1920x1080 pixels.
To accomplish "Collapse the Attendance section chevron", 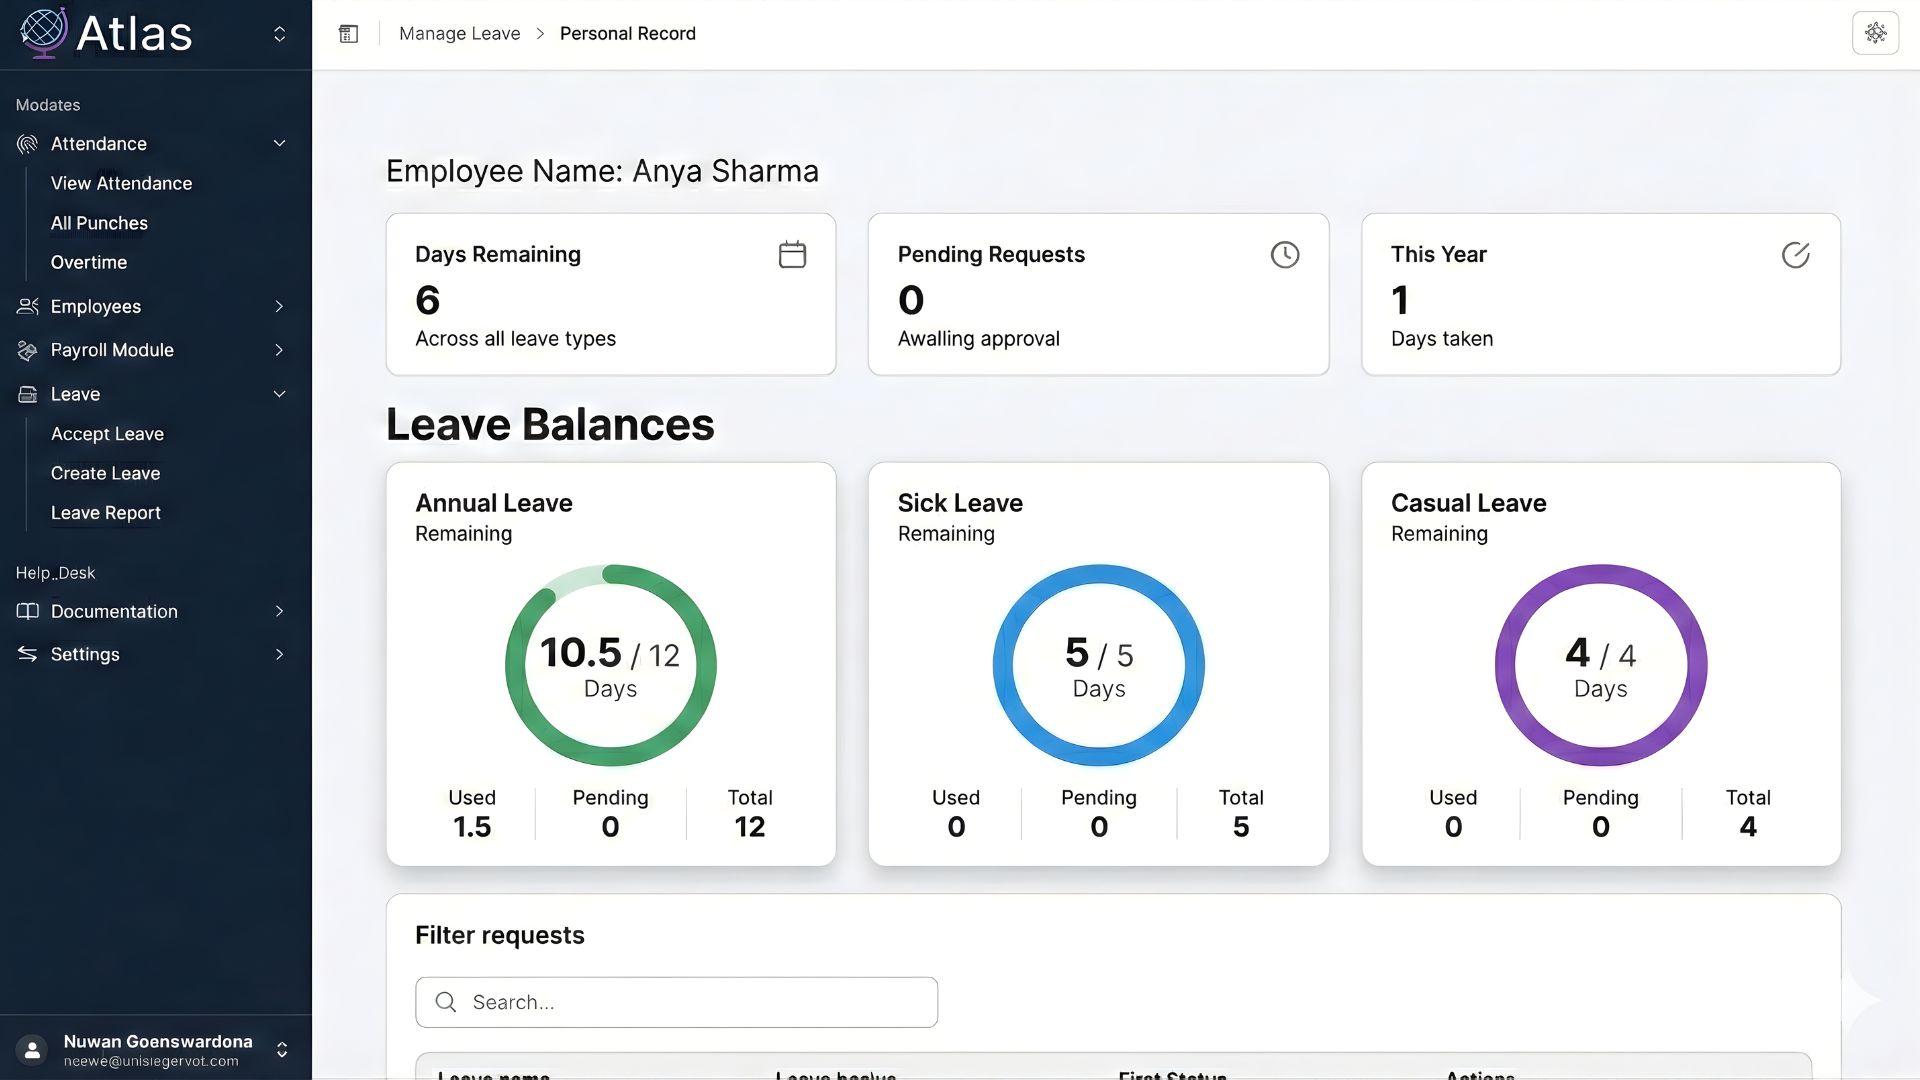I will [280, 144].
